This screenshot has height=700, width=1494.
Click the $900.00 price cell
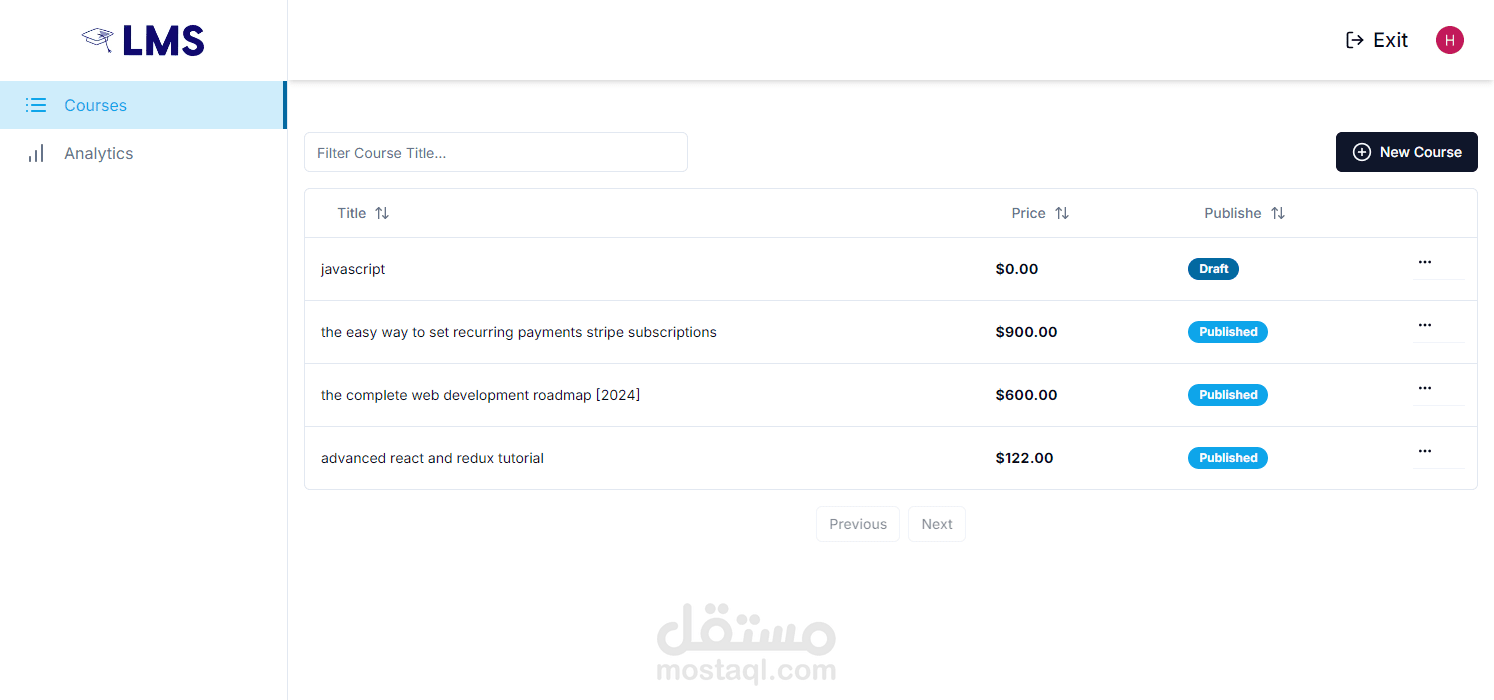[x=1026, y=332]
